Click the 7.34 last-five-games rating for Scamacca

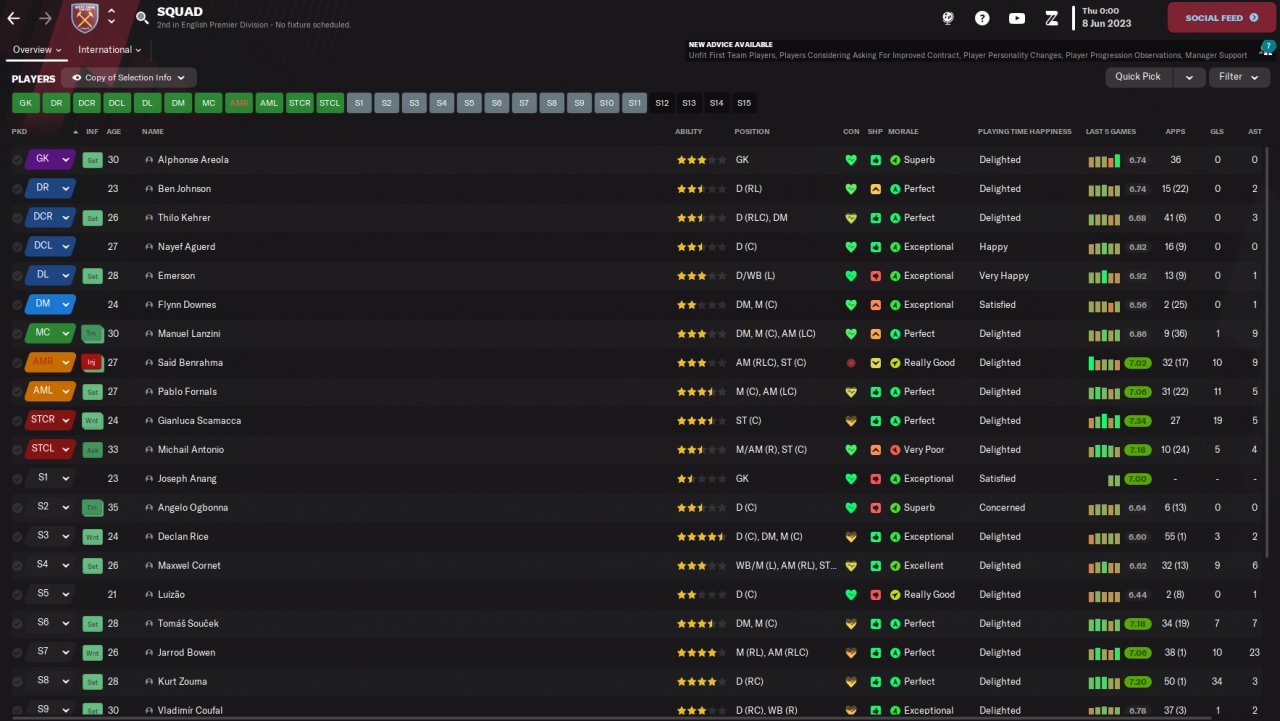[x=1138, y=421]
